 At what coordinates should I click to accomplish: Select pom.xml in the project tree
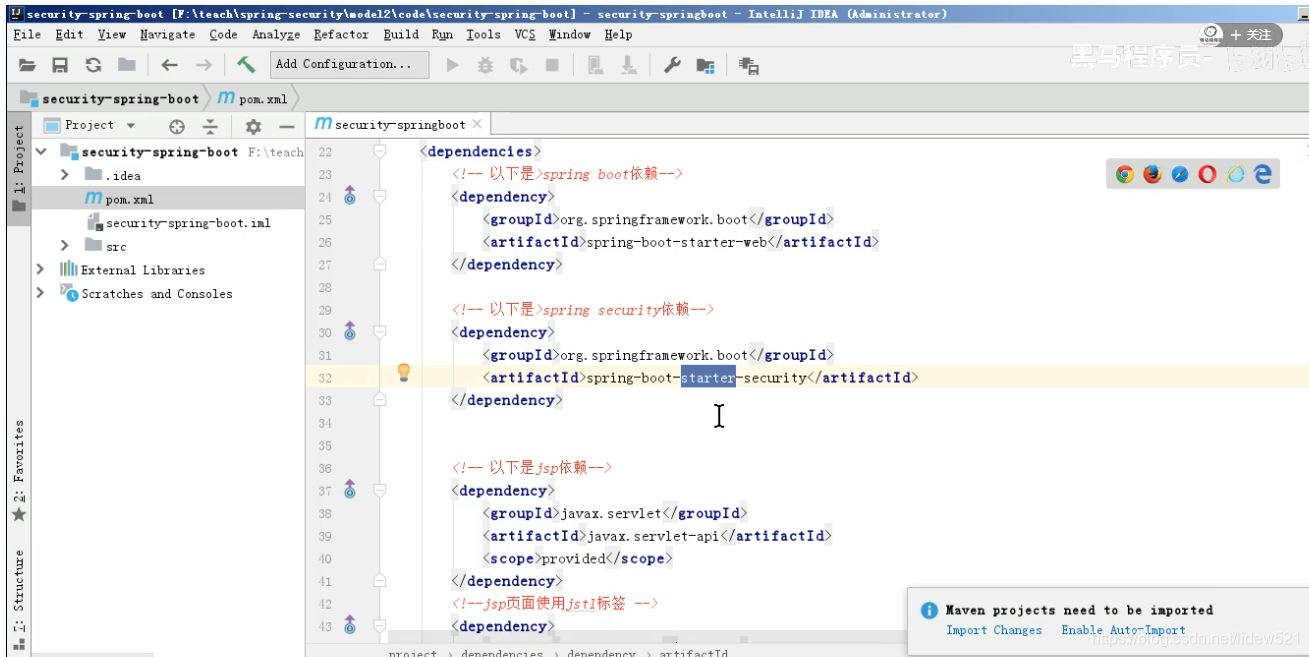(x=129, y=199)
